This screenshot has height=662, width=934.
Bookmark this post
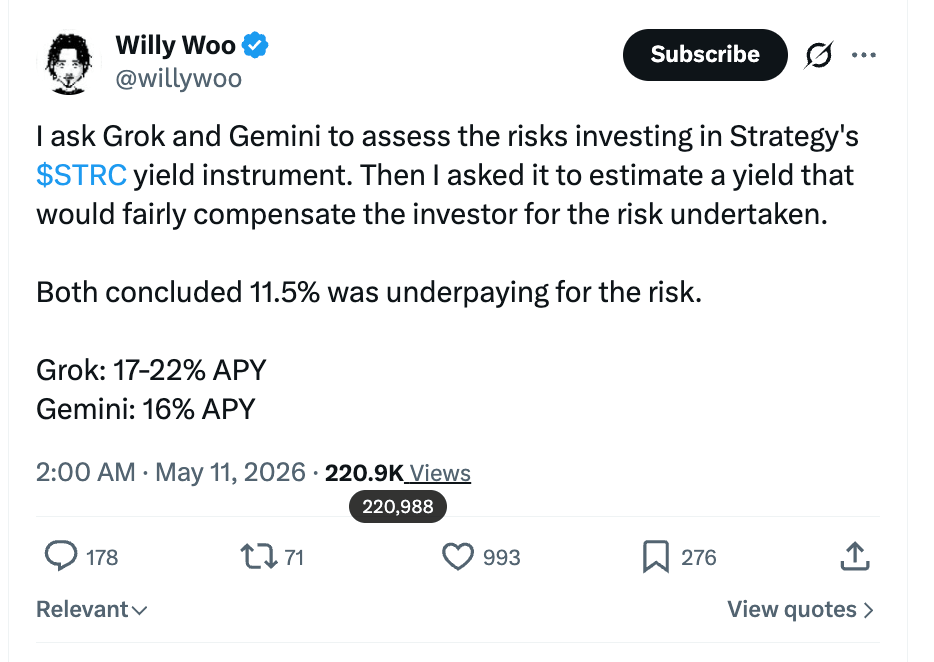tap(656, 557)
